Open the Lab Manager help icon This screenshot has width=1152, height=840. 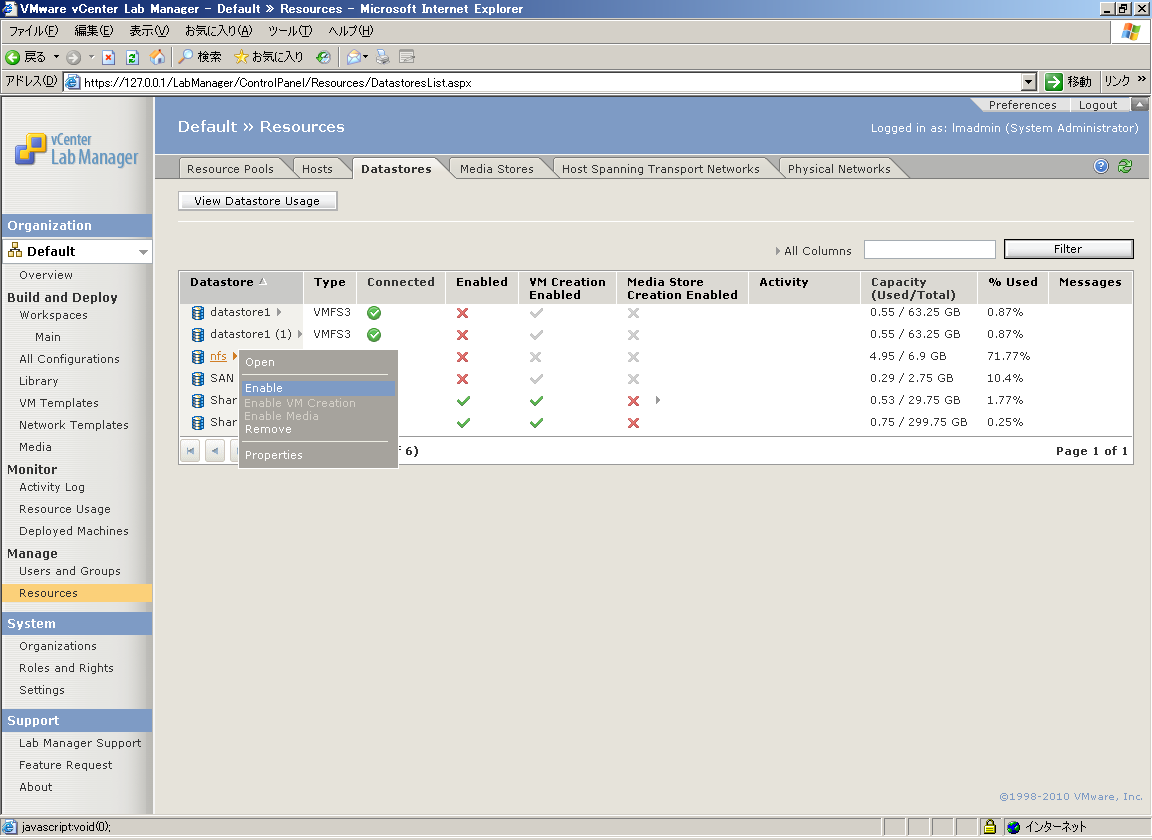[1101, 166]
